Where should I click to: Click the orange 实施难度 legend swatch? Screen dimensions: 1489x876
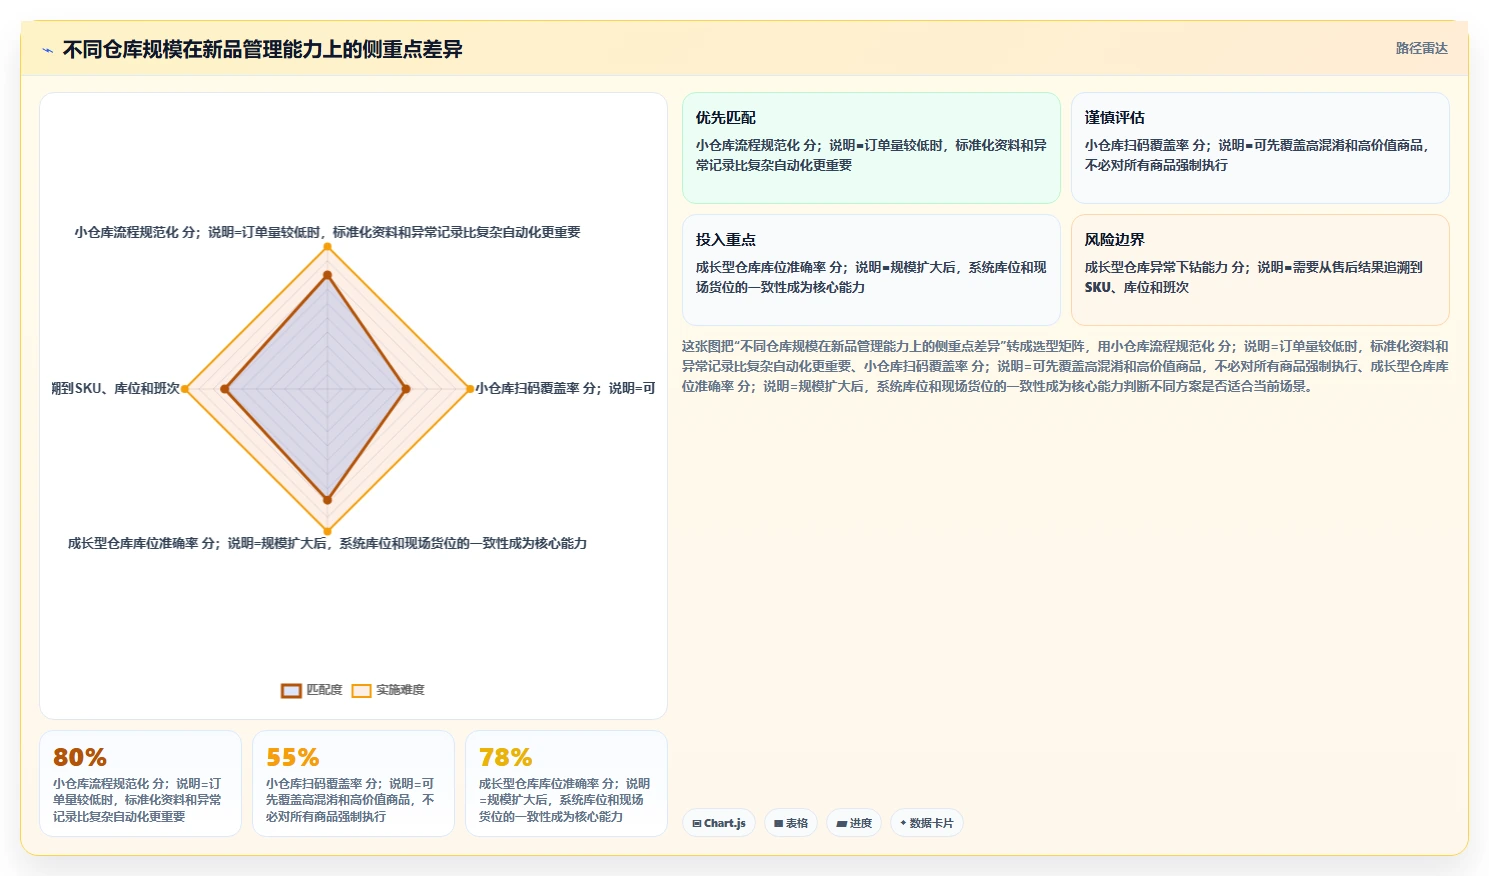361,691
